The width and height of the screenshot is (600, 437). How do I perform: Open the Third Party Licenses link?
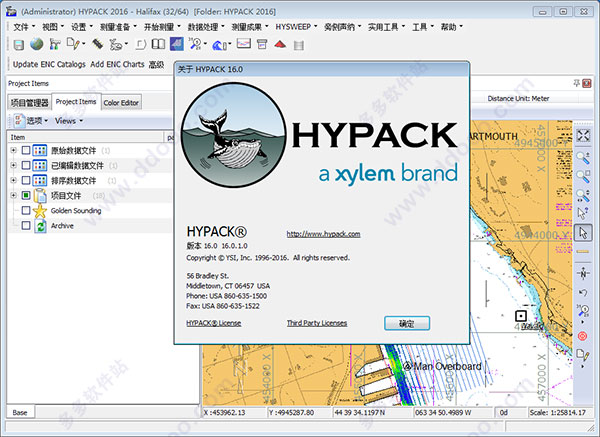[317, 323]
